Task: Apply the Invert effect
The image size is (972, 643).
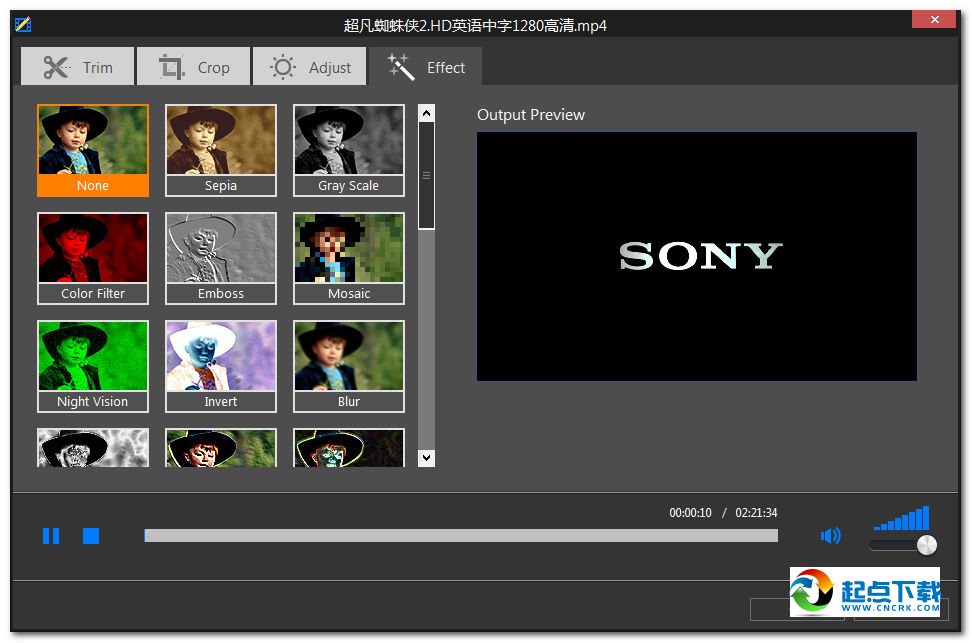Action: [x=221, y=366]
